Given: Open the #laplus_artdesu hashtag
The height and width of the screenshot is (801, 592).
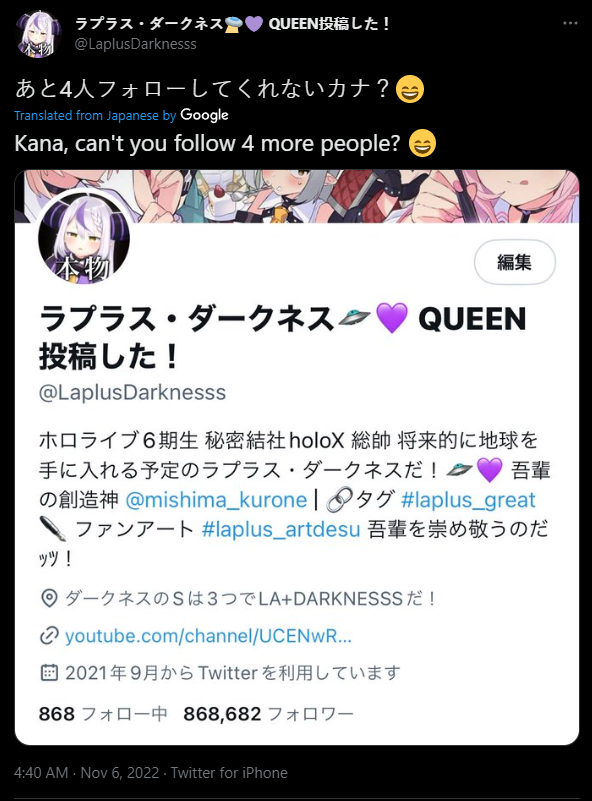Looking at the screenshot, I should [x=281, y=529].
